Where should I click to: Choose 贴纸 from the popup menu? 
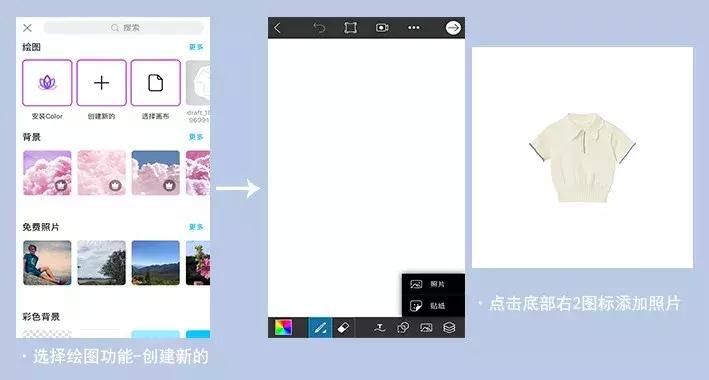433,306
